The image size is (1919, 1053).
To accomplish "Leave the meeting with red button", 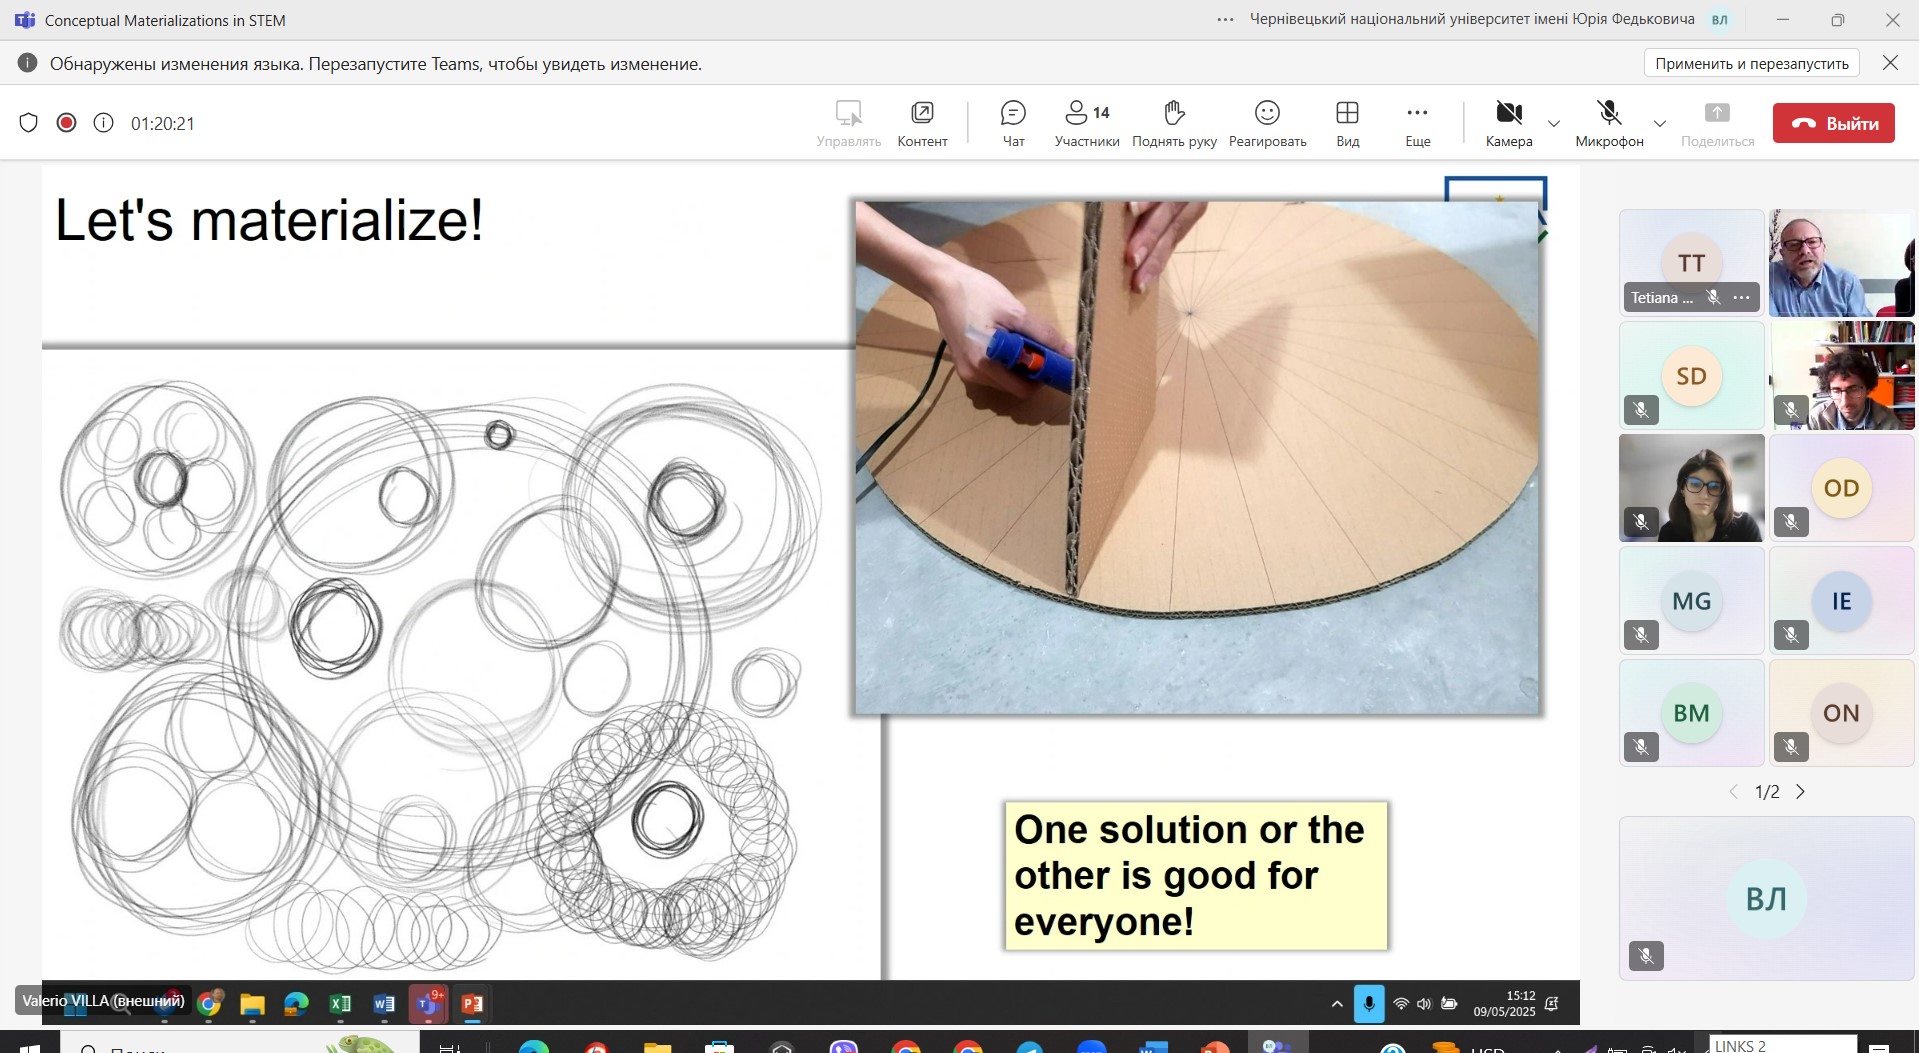I will [x=1833, y=123].
